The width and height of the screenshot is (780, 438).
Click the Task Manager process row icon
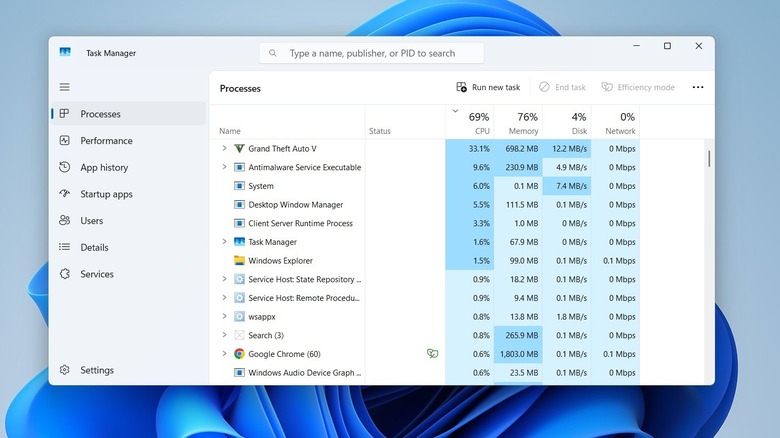[239, 242]
